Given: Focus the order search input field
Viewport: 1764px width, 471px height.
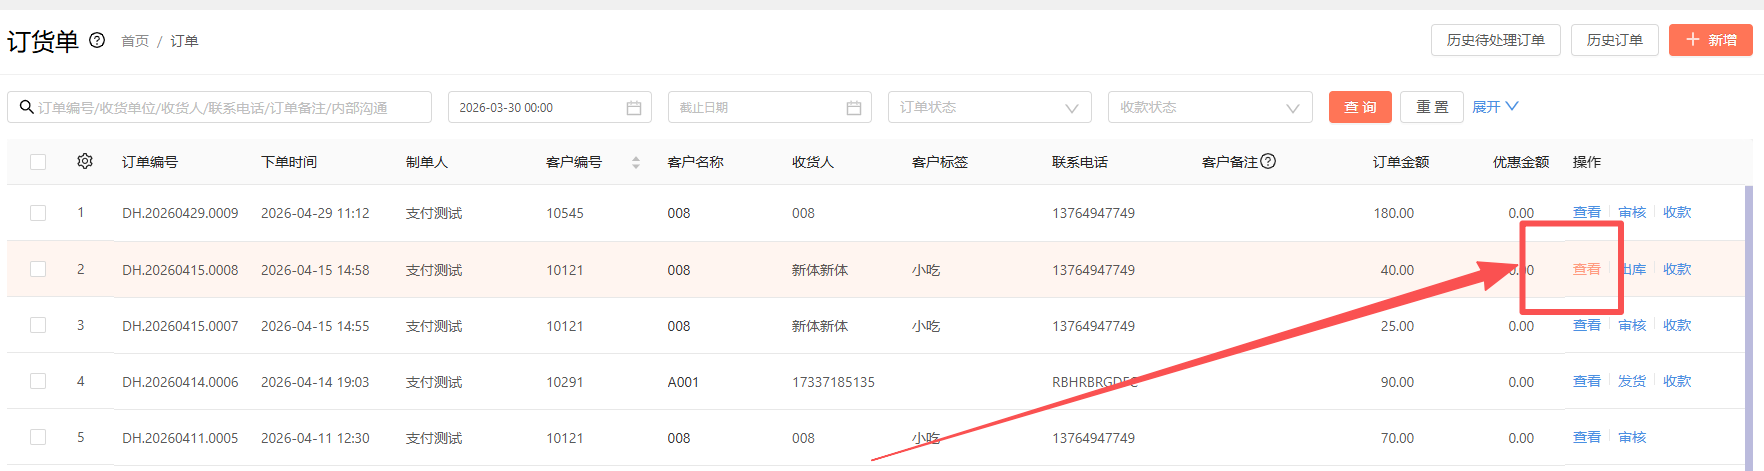Looking at the screenshot, I should click(x=220, y=107).
